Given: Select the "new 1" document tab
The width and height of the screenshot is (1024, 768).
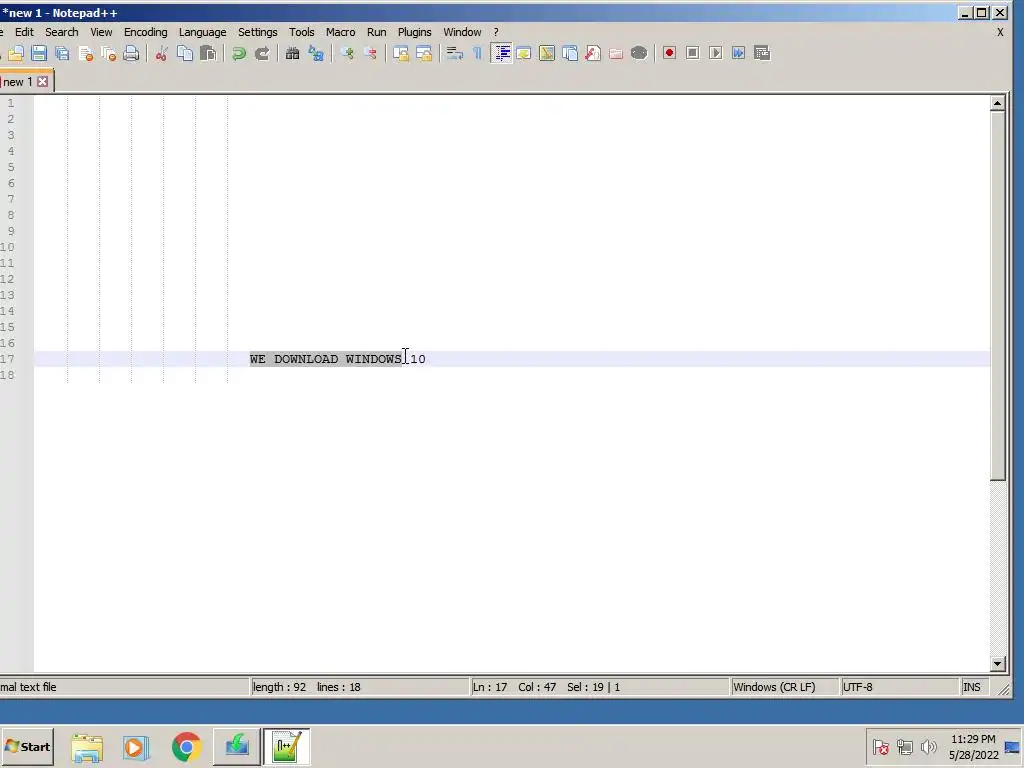Looking at the screenshot, I should [x=18, y=82].
